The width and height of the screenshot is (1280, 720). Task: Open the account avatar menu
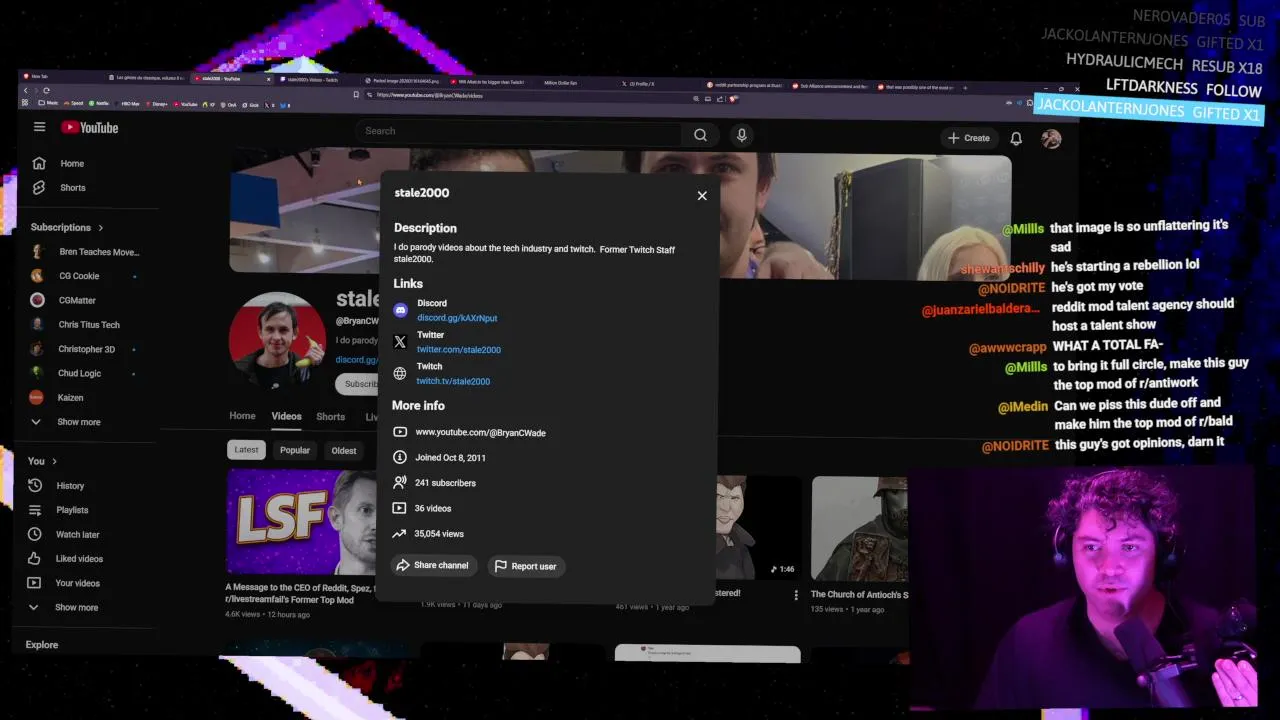point(1051,139)
